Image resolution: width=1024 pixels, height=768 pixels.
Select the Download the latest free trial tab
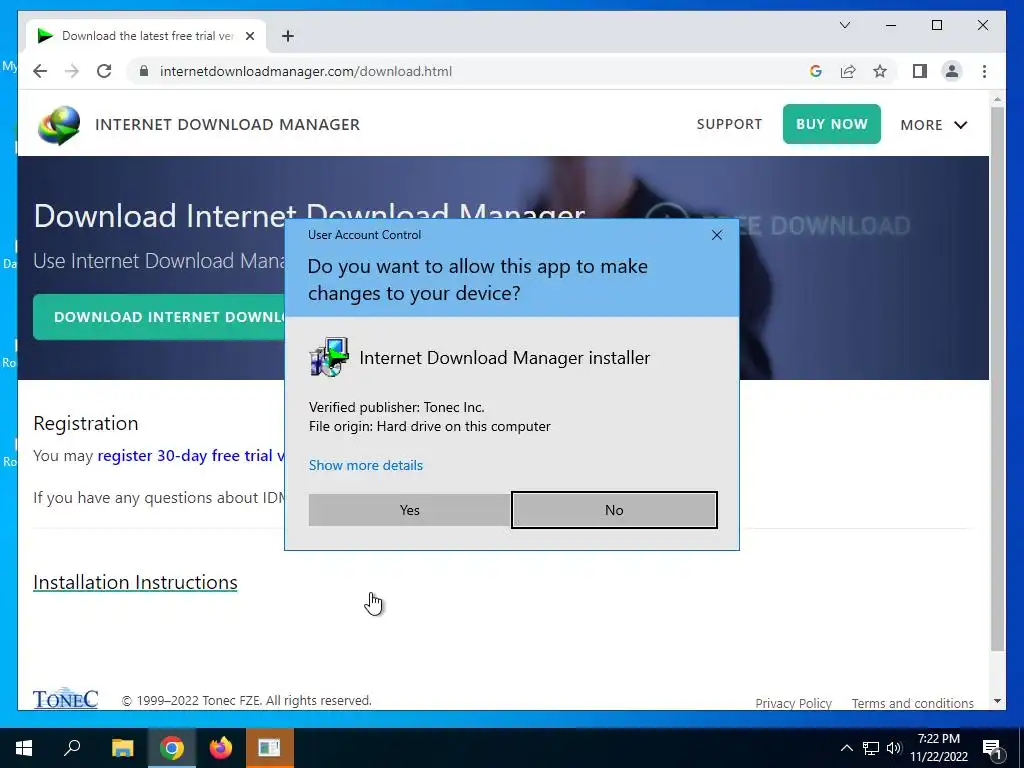click(x=146, y=36)
